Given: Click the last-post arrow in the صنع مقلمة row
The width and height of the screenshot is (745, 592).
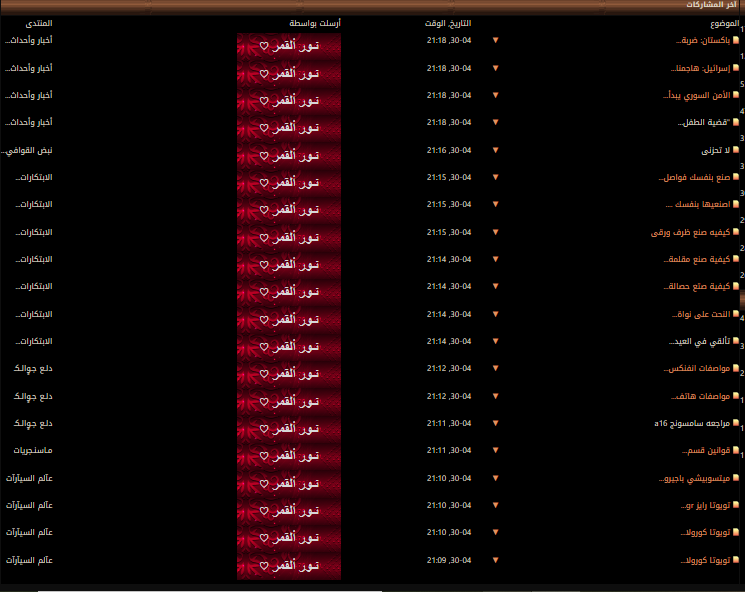Looking at the screenshot, I should 496,259.
